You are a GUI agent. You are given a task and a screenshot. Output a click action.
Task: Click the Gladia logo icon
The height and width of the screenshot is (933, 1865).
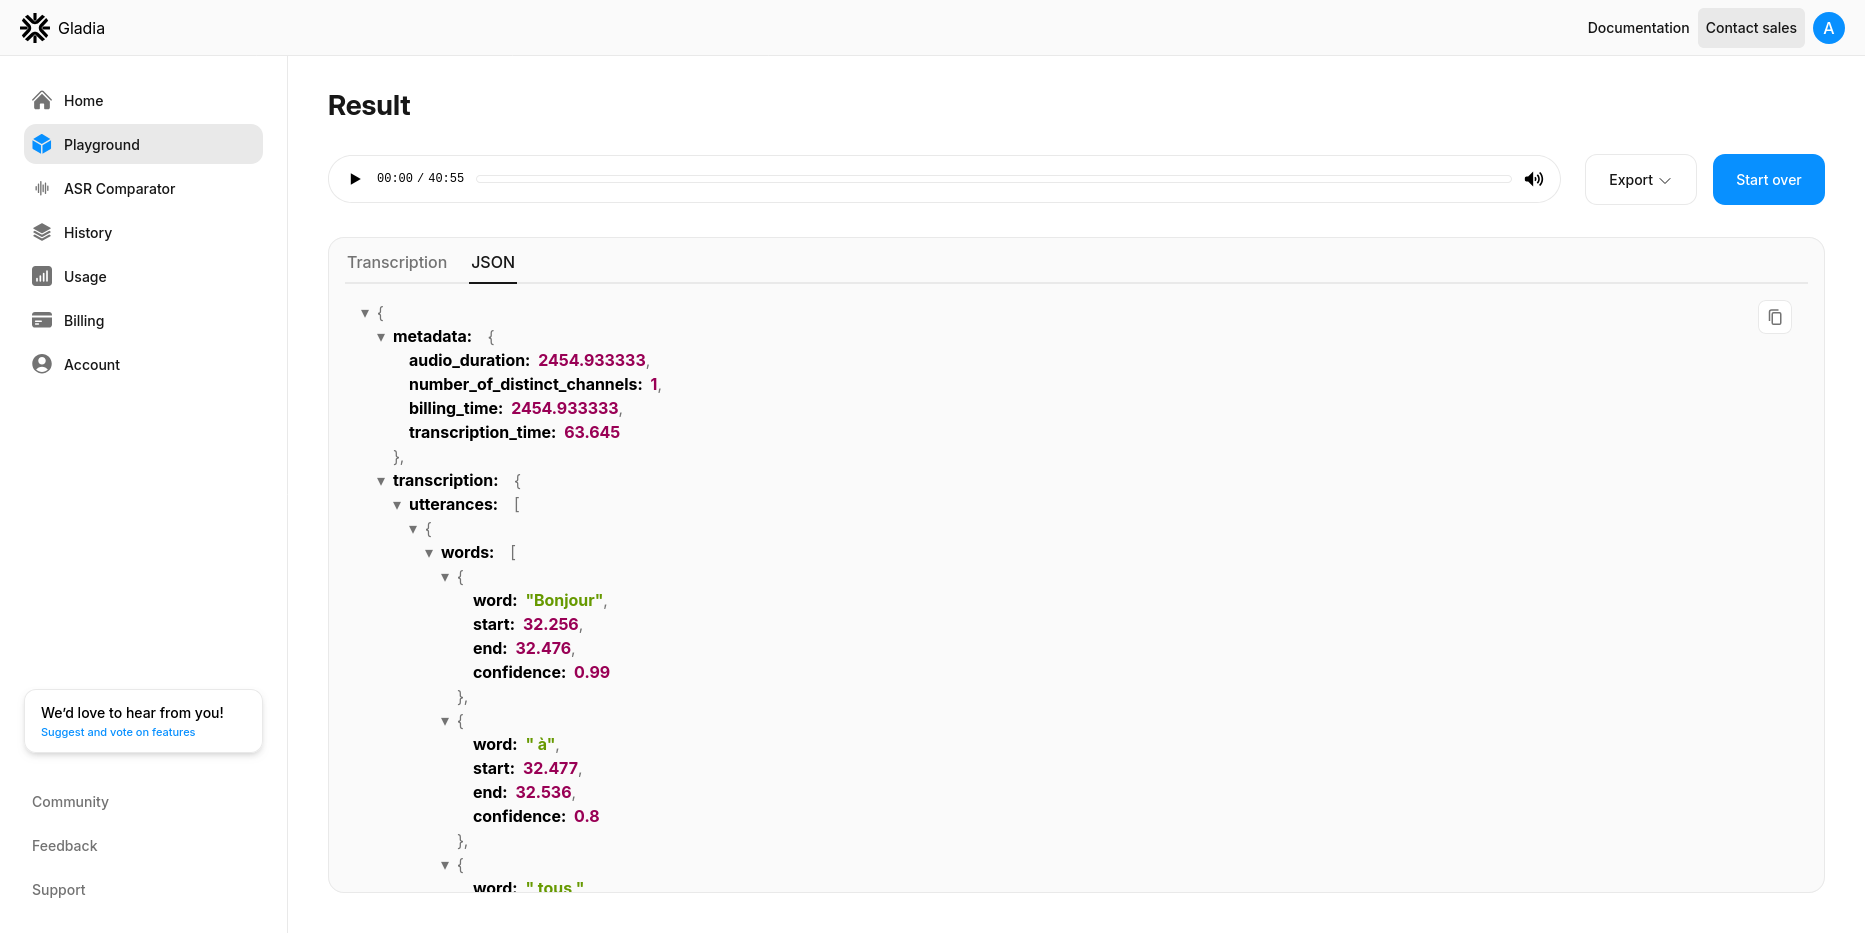coord(35,28)
